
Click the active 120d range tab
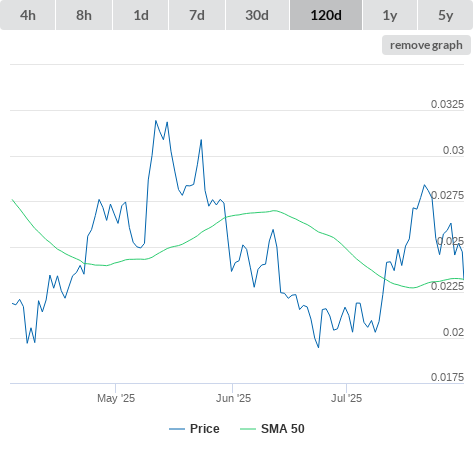click(326, 15)
